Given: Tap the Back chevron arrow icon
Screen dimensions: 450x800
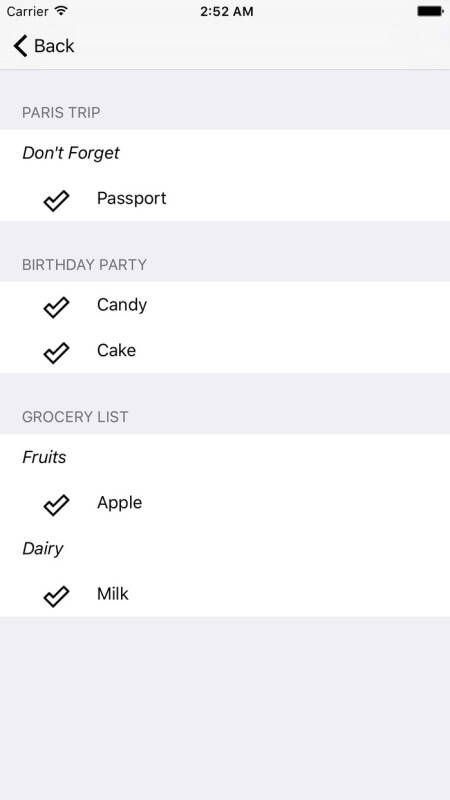Looking at the screenshot, I should [x=20, y=46].
